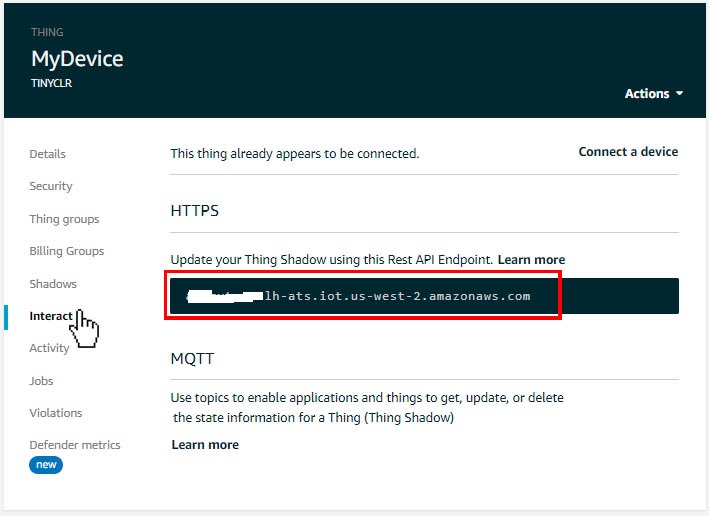The width and height of the screenshot is (709, 516).
Task: Click Learn more next to Rest API Endpoint
Action: point(531,260)
